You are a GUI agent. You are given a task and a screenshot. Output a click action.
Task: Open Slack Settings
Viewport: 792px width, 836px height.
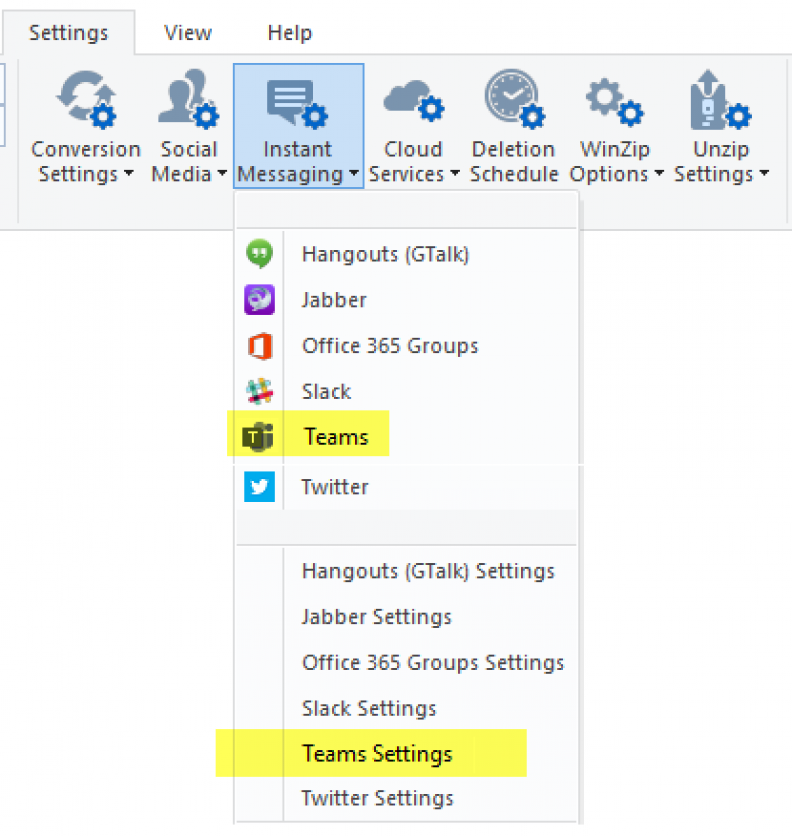coord(406,708)
